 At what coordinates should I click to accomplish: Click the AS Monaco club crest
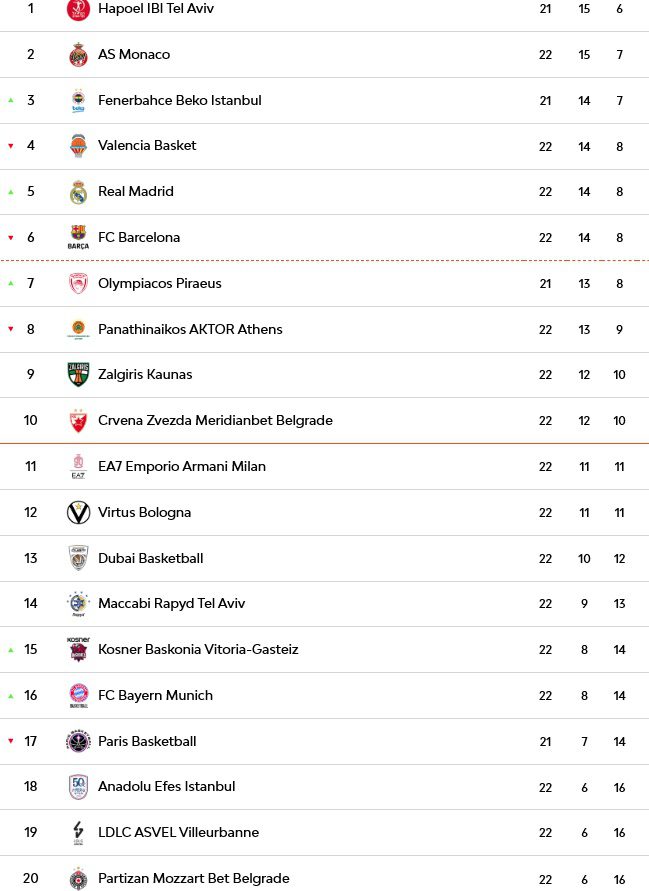tap(78, 55)
